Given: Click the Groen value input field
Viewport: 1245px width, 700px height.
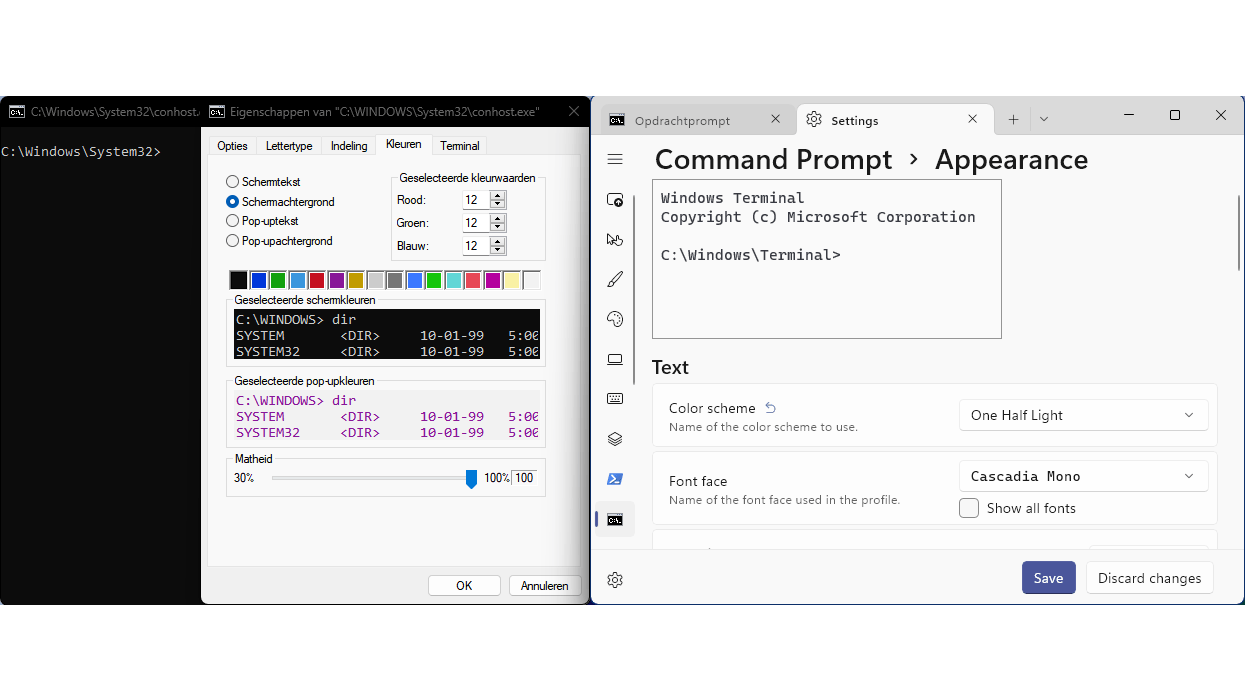Looking at the screenshot, I should click(476, 223).
